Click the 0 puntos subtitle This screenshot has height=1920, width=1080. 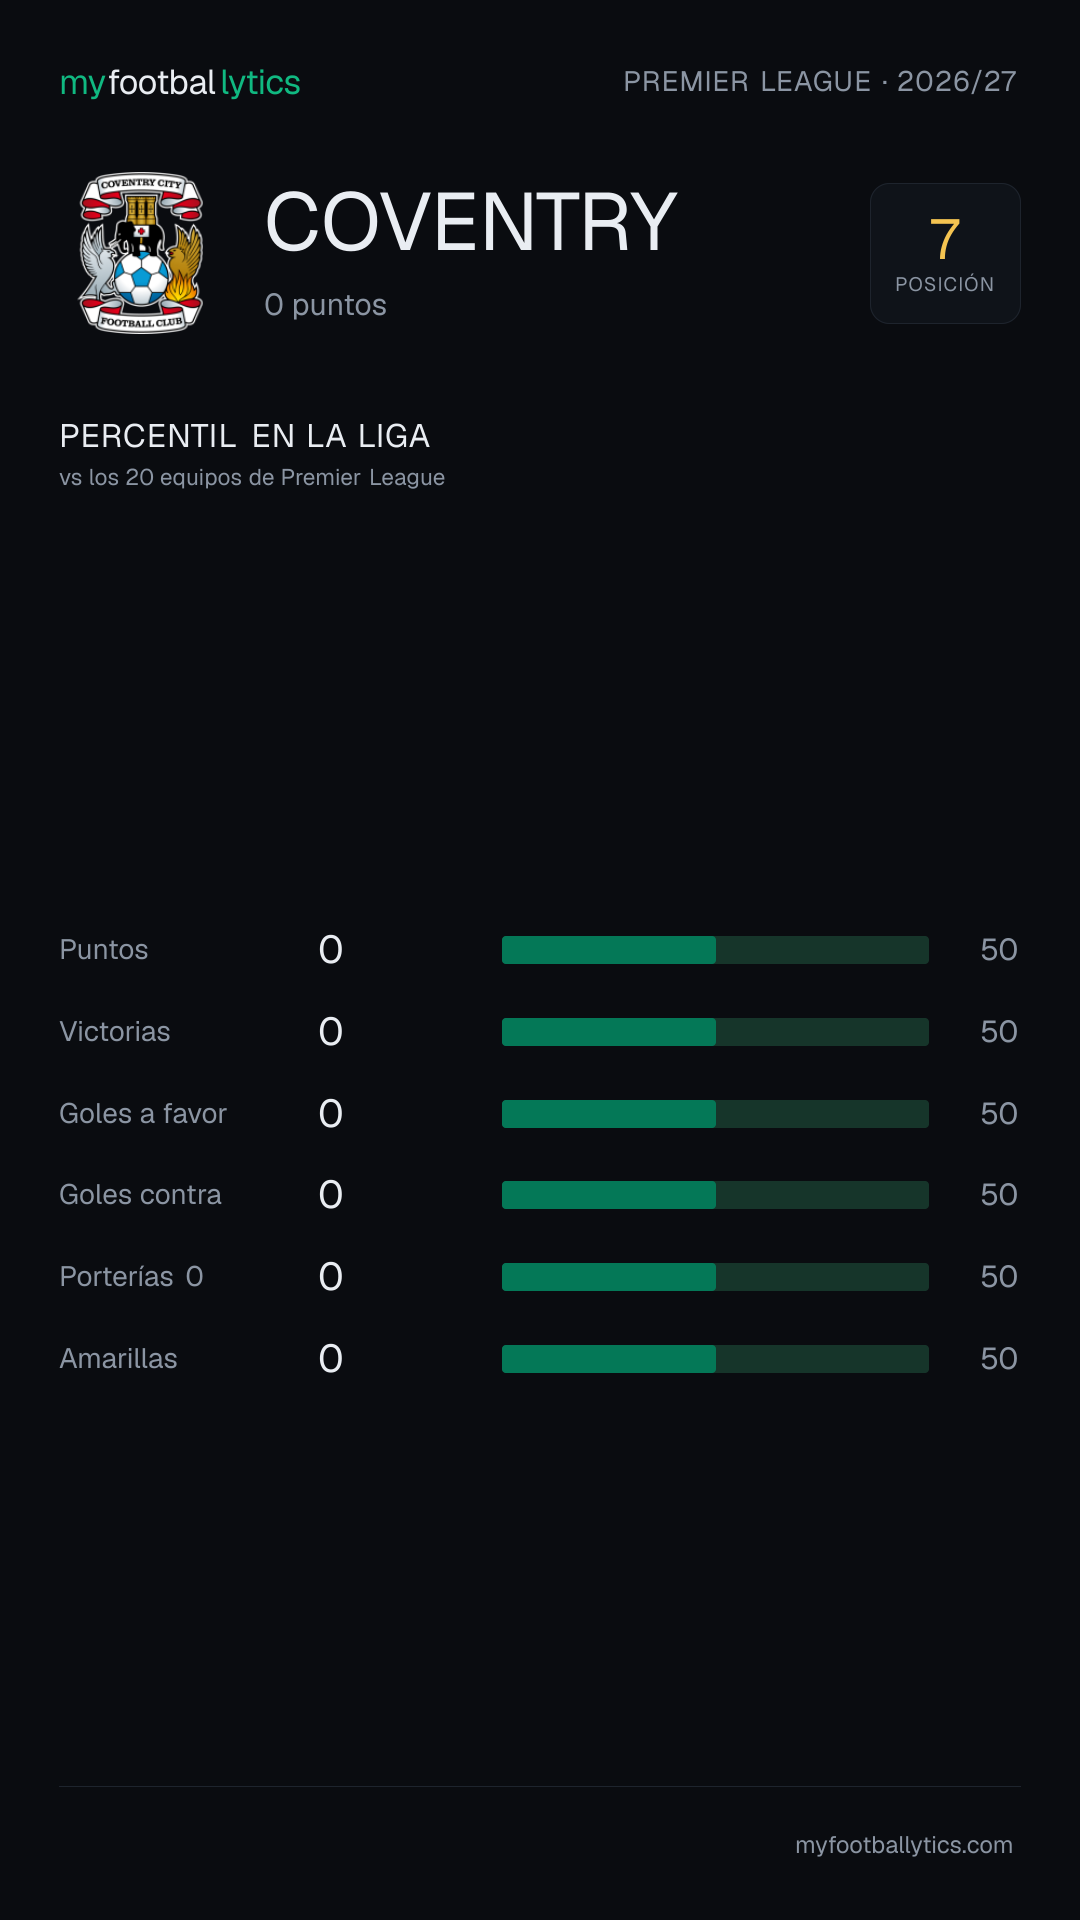pos(325,305)
